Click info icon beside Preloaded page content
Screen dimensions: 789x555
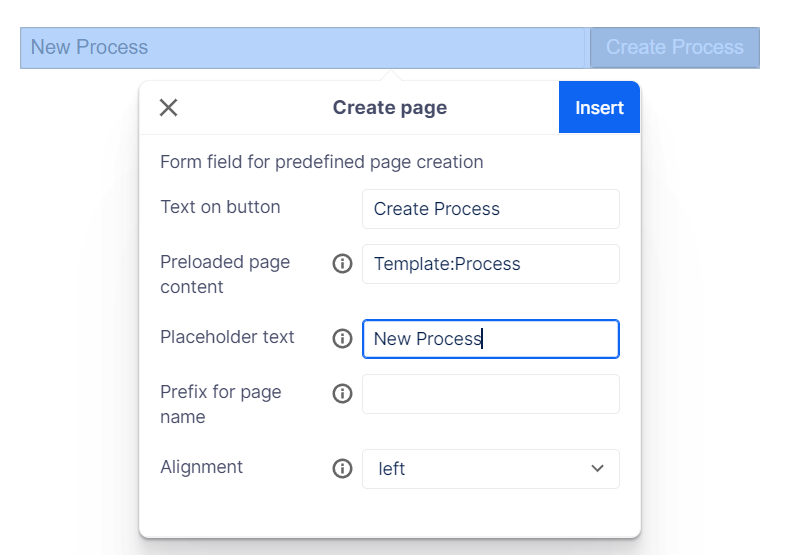point(342,264)
